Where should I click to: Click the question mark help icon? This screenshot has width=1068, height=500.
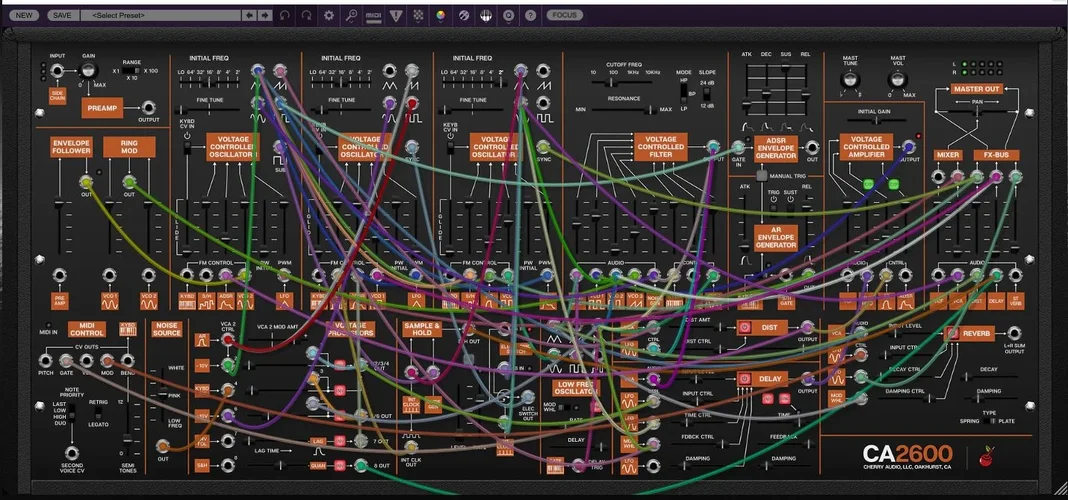531,15
